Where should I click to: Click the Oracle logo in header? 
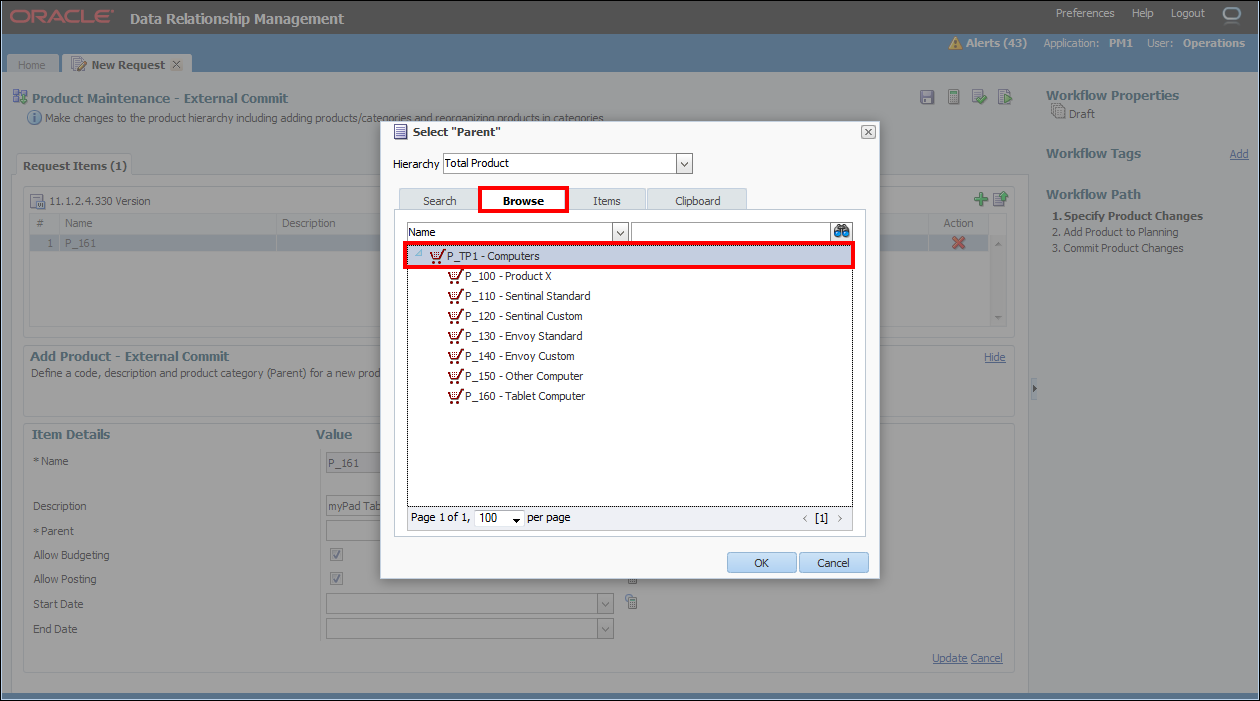coord(63,18)
